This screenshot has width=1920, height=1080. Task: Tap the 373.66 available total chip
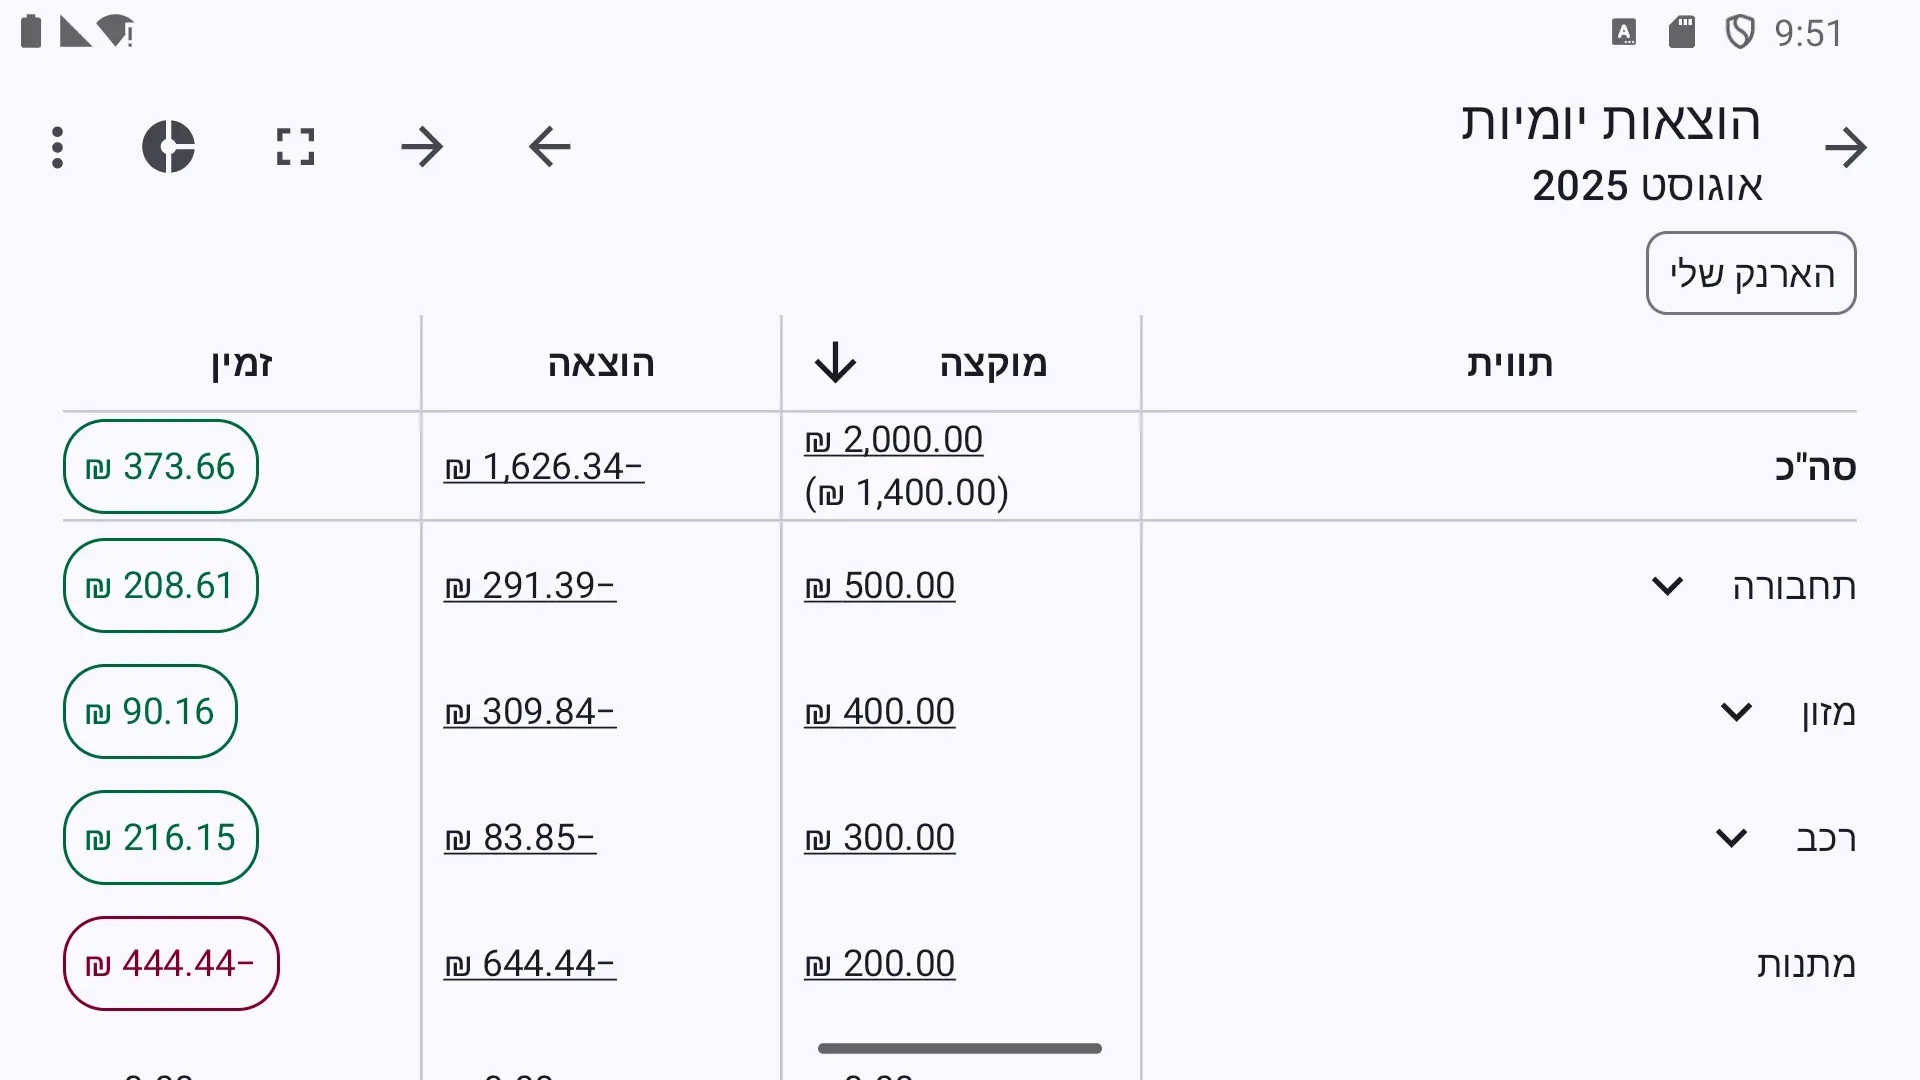161,467
